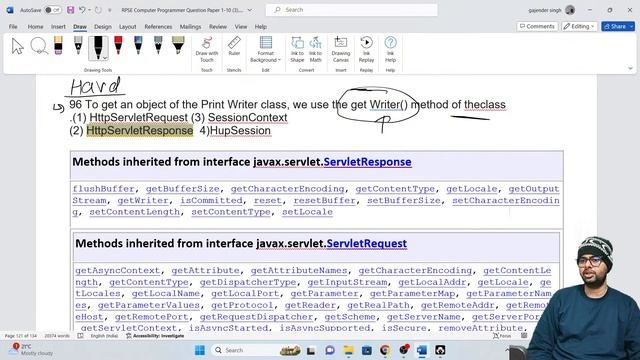Expand the document title dropdown
The width and height of the screenshot is (640, 360).
(250, 10)
